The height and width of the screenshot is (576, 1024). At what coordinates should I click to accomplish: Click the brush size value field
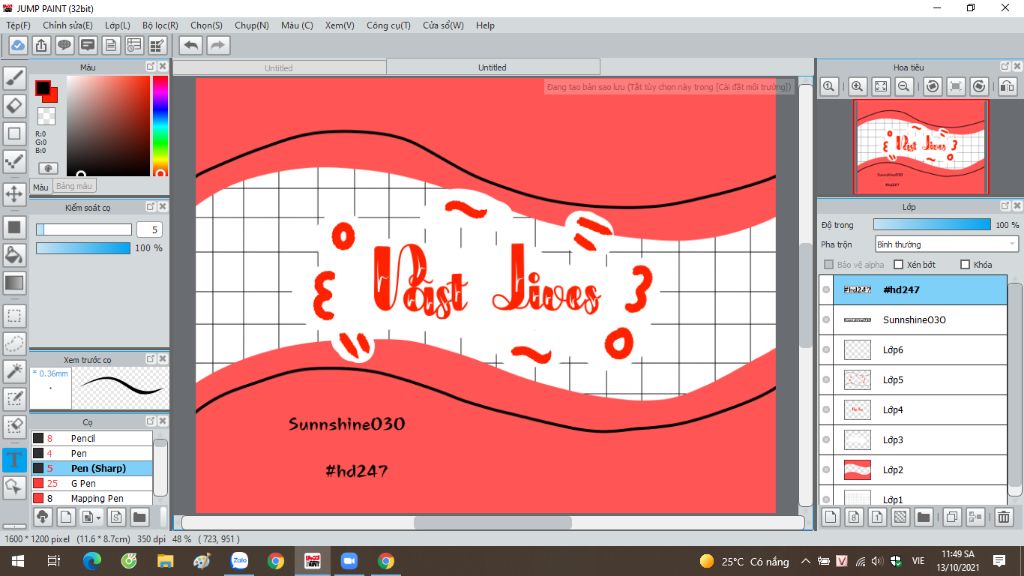[149, 229]
